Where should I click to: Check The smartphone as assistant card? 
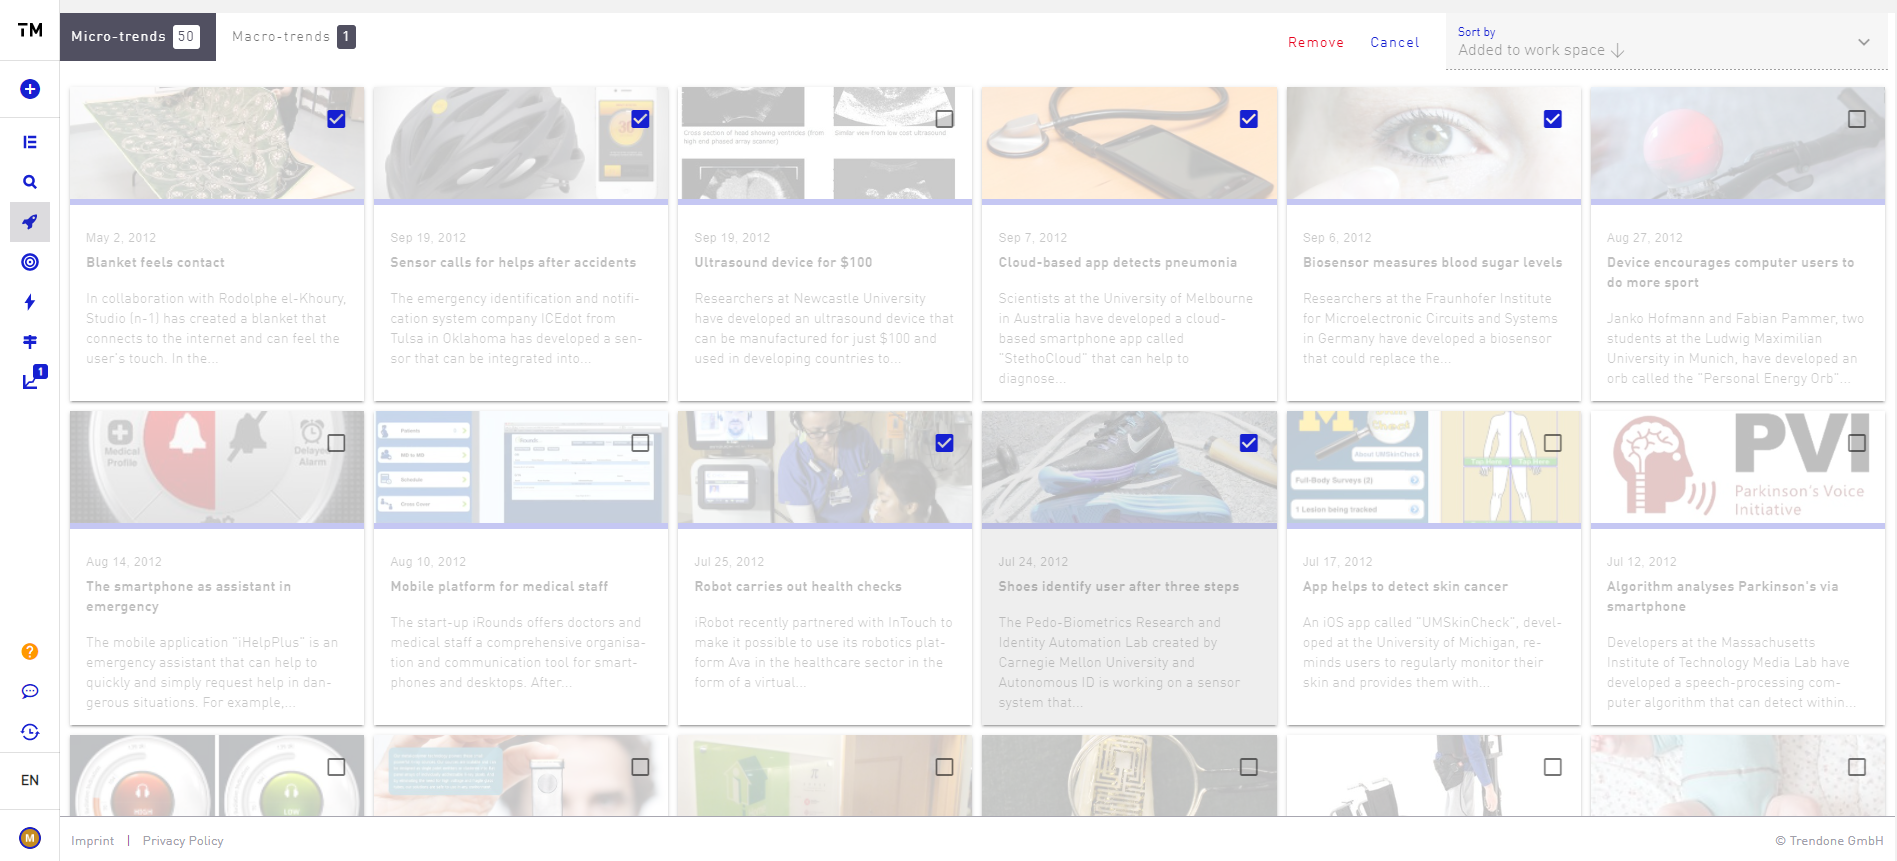[336, 443]
